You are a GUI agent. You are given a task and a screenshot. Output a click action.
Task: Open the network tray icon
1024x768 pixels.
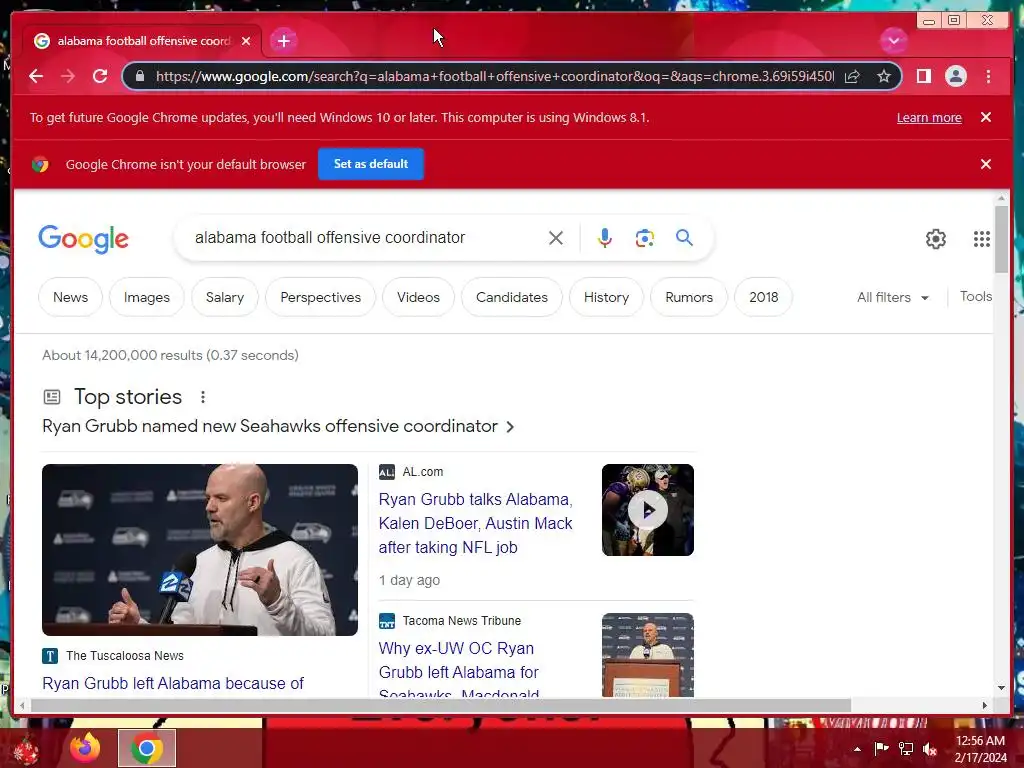(x=906, y=749)
